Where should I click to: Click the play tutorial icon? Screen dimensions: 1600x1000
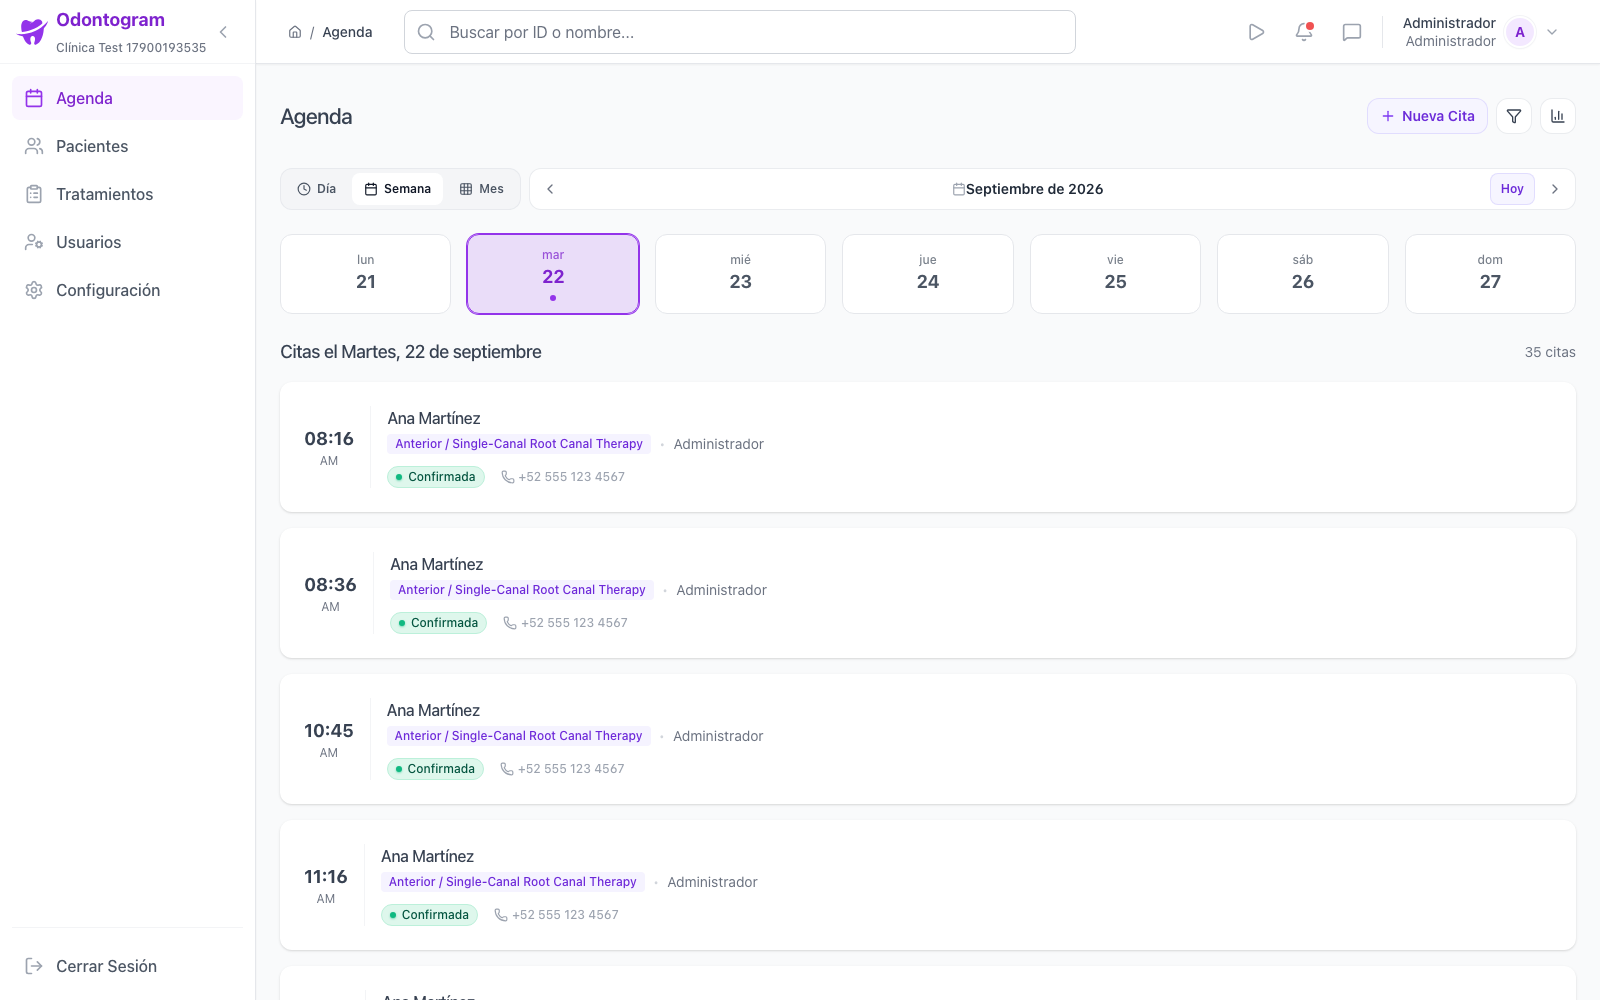(x=1256, y=32)
